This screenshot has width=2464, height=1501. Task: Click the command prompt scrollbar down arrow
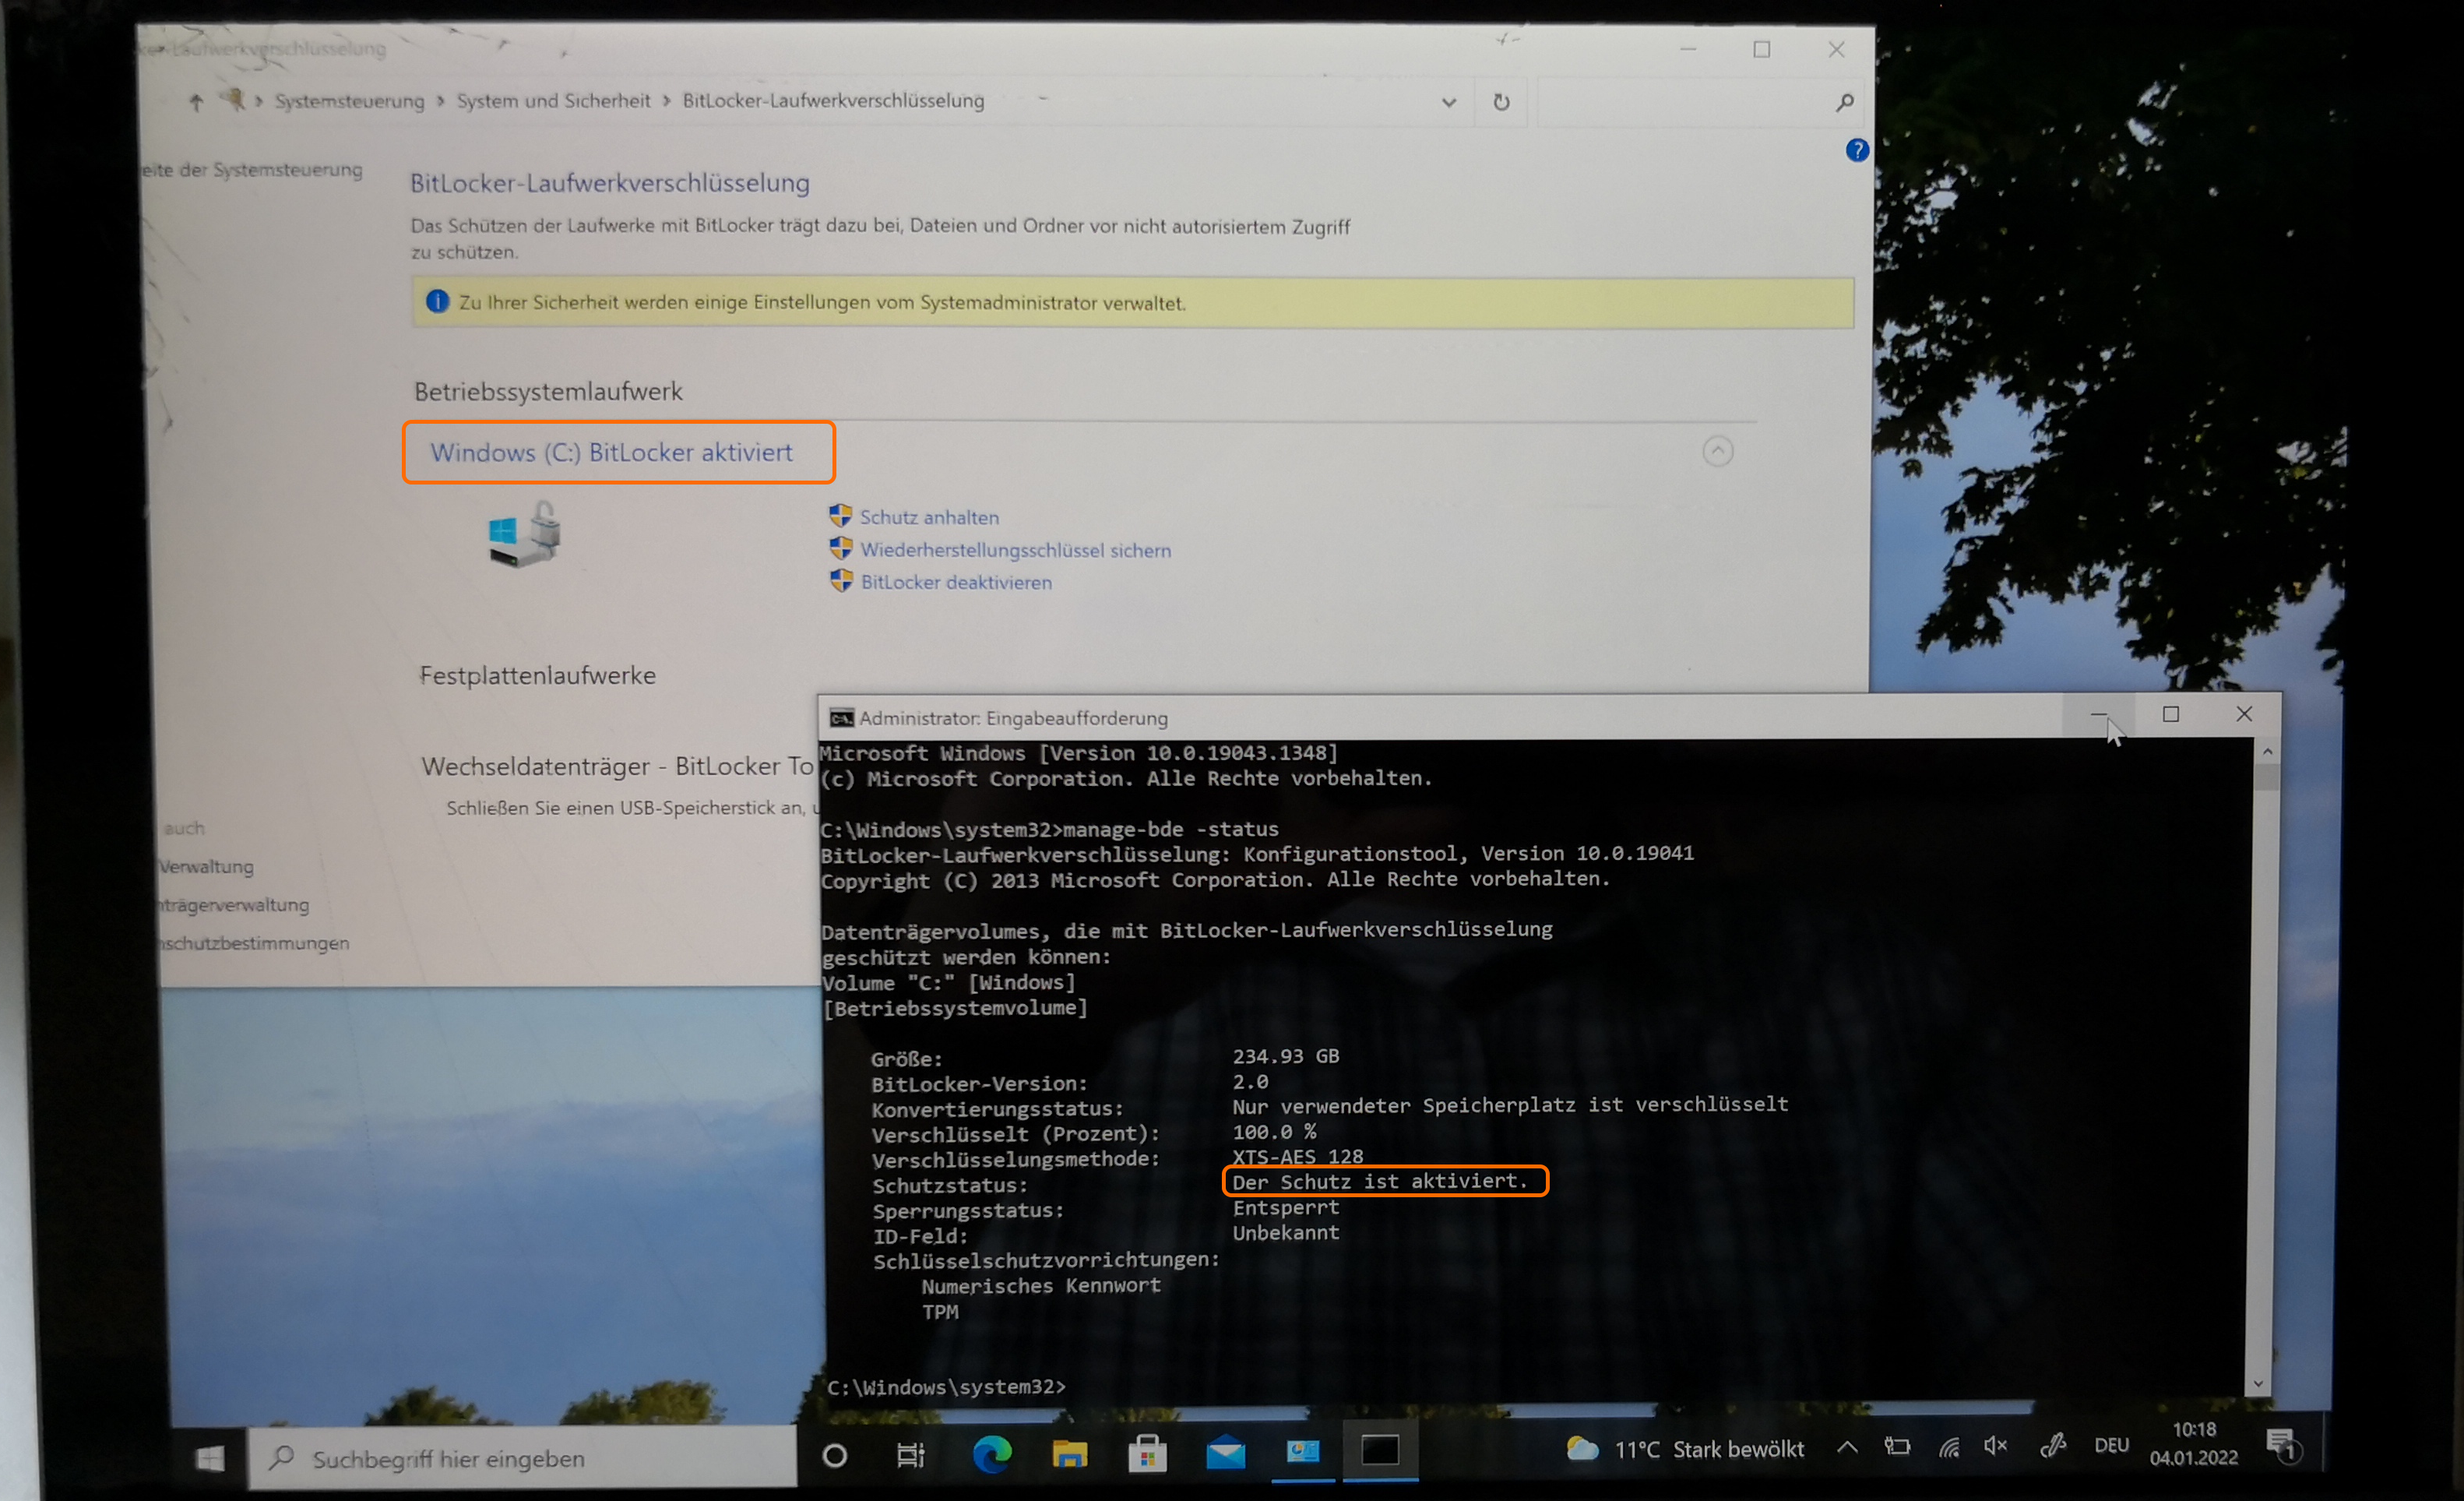click(x=2257, y=1384)
